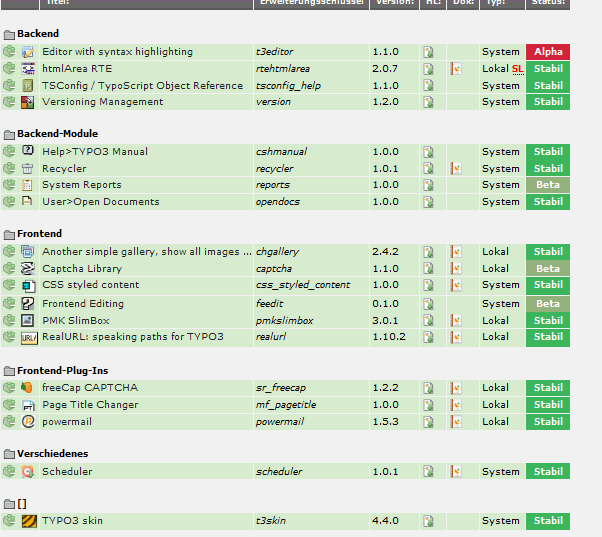Click the htmlArea RTE extension icon
The image size is (602, 537).
(28, 68)
